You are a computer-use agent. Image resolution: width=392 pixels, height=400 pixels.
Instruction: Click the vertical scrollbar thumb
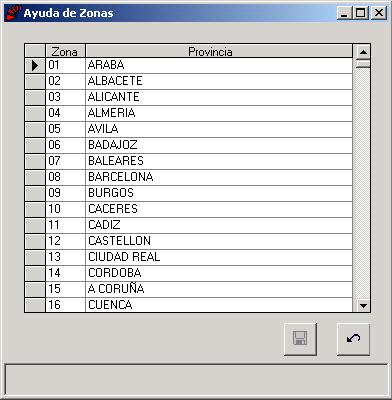[363, 64]
